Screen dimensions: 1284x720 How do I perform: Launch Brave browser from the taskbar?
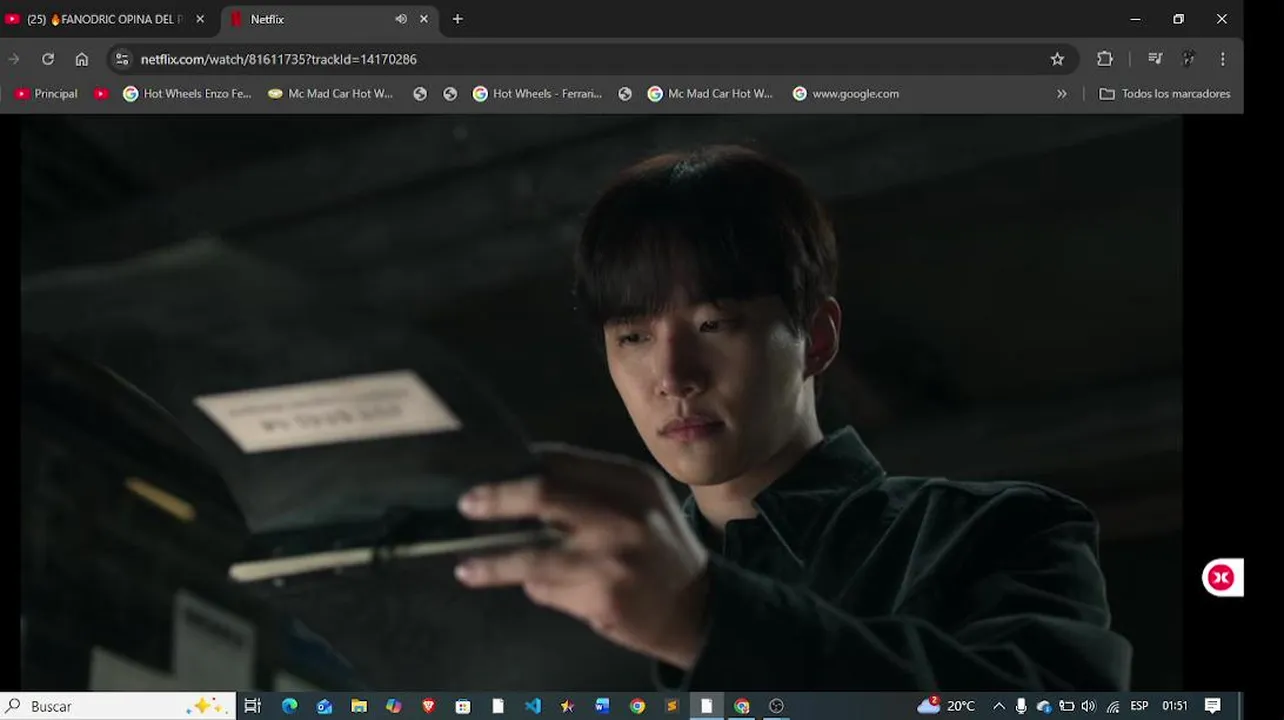[x=429, y=706]
